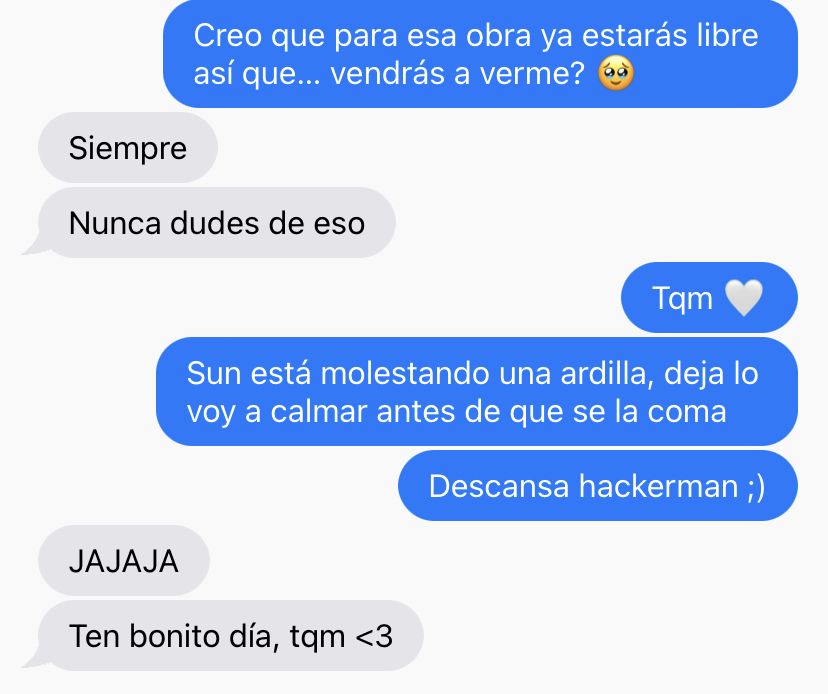Screen dimensions: 828x694
Task: Tap the message about Sun and the ardilla
Action: point(477,391)
